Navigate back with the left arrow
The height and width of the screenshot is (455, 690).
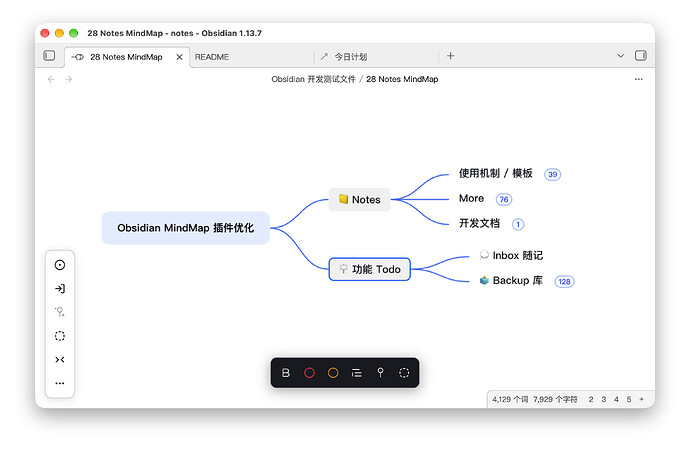pos(51,79)
